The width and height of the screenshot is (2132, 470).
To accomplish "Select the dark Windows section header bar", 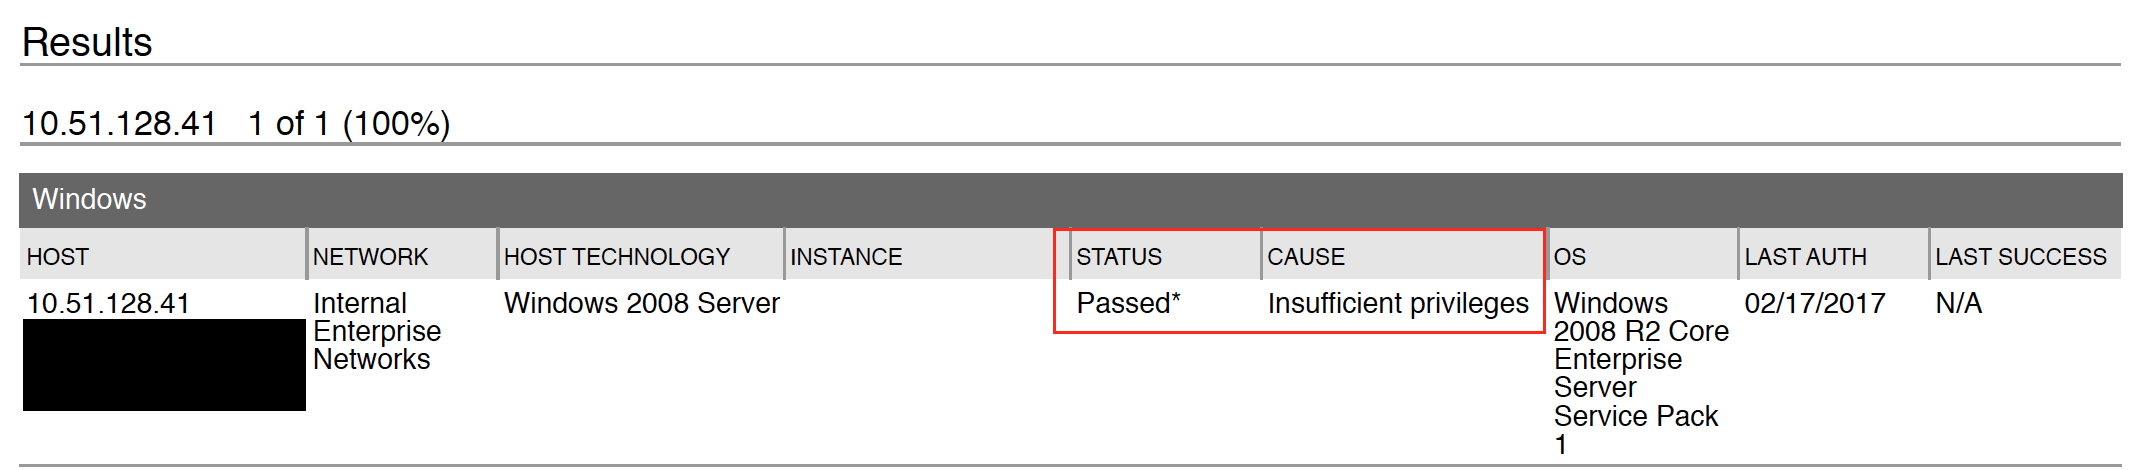I will point(1070,199).
